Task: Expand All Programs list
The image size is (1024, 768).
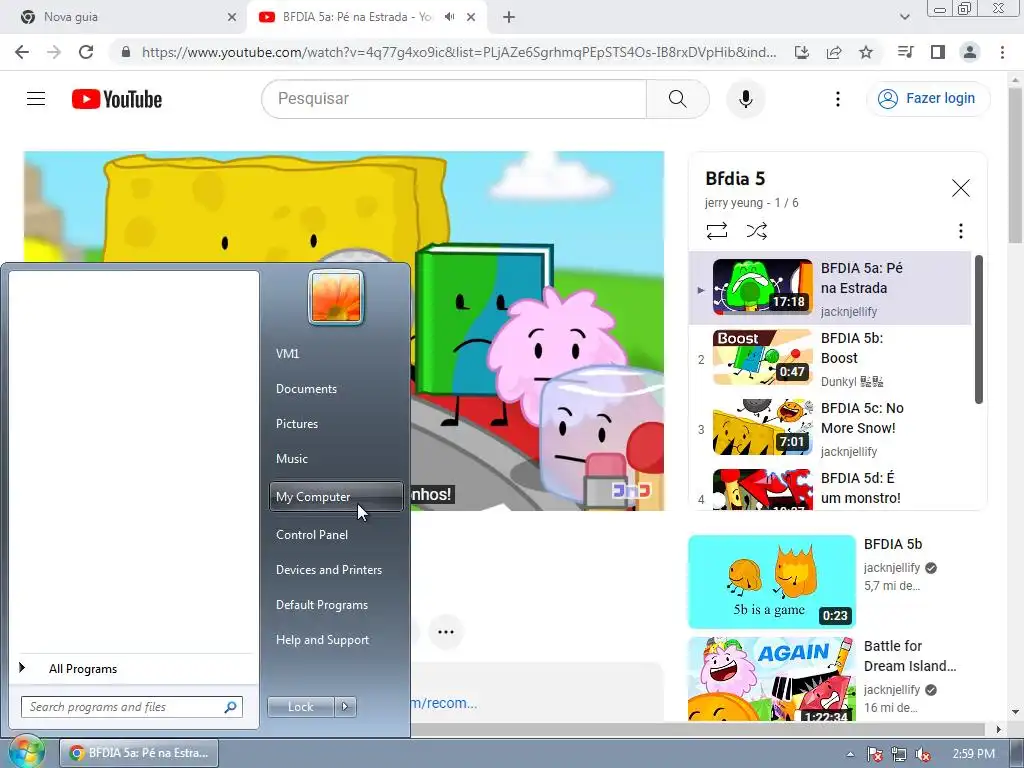Action: click(x=134, y=668)
